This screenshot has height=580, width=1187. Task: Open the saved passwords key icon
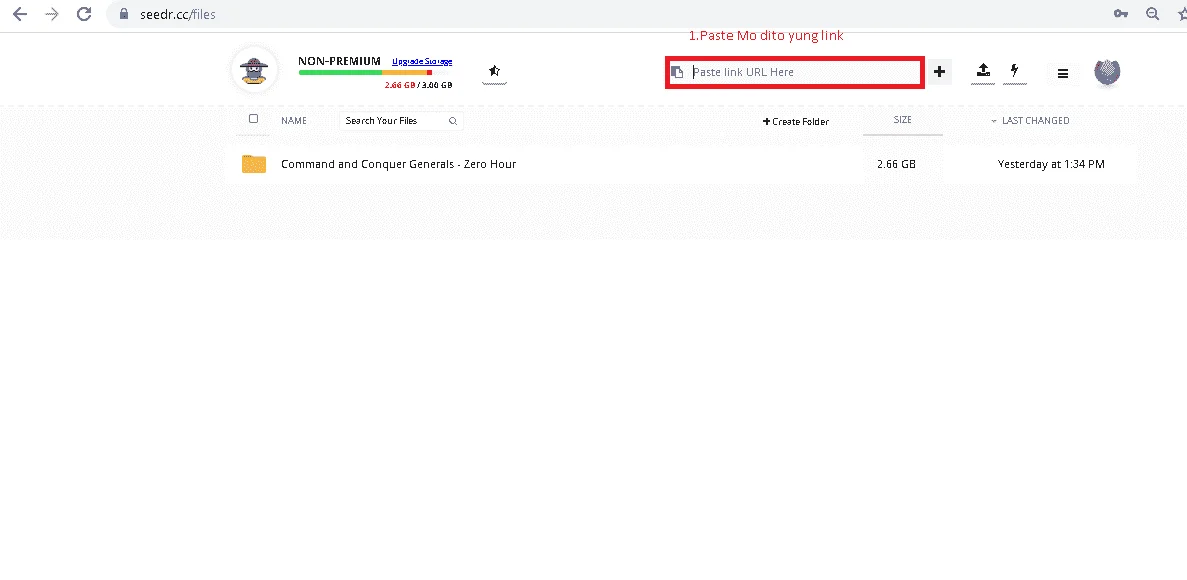pos(1120,14)
